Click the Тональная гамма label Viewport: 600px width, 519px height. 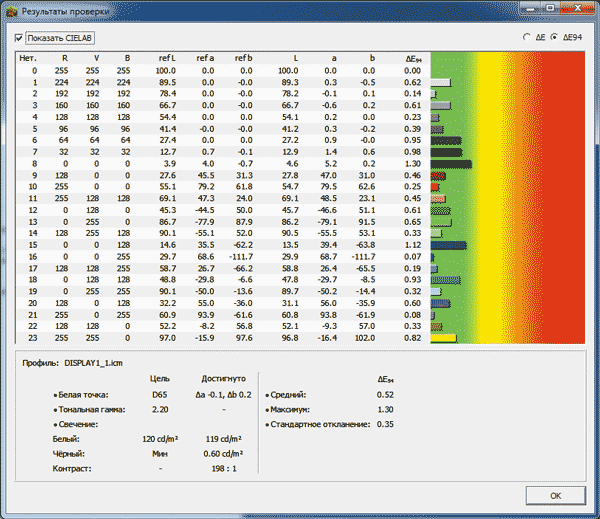tap(92, 410)
